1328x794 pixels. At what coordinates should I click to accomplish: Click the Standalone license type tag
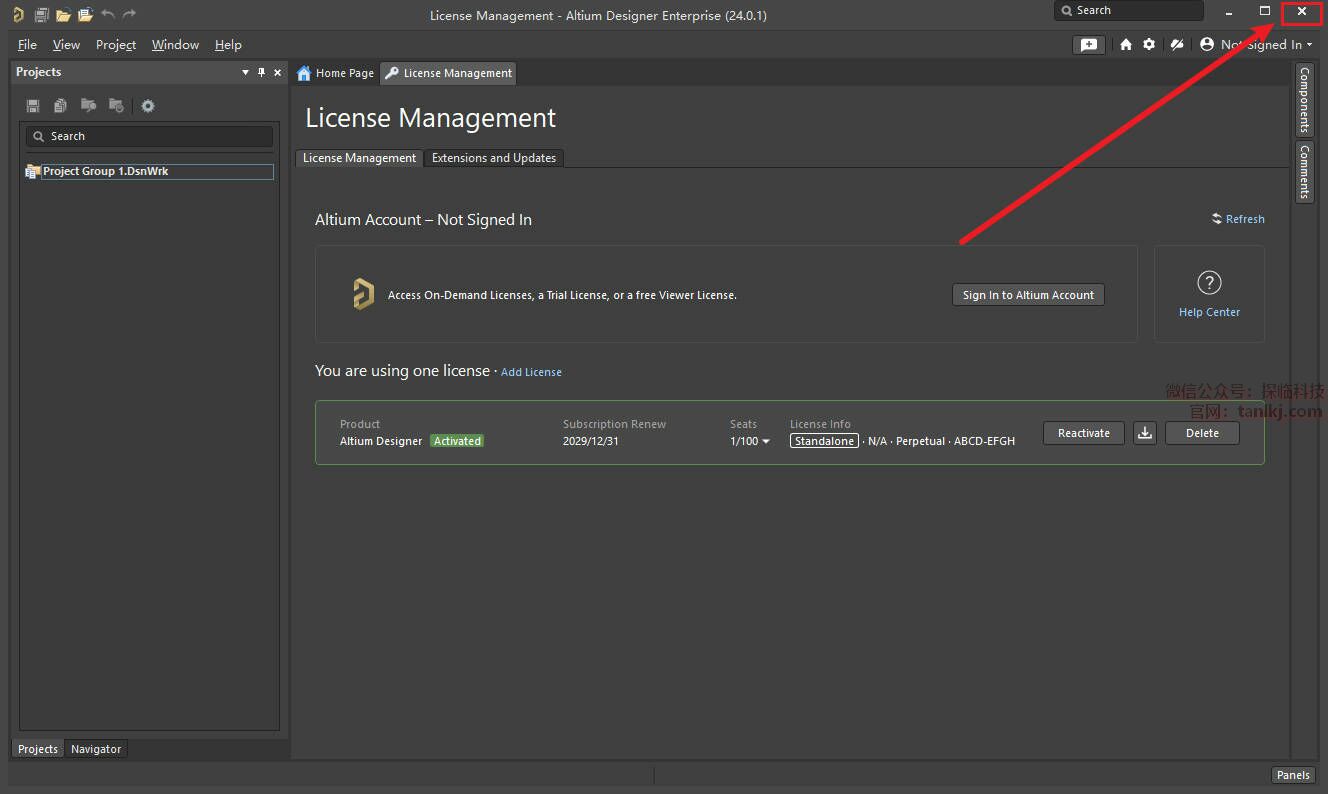pos(824,441)
